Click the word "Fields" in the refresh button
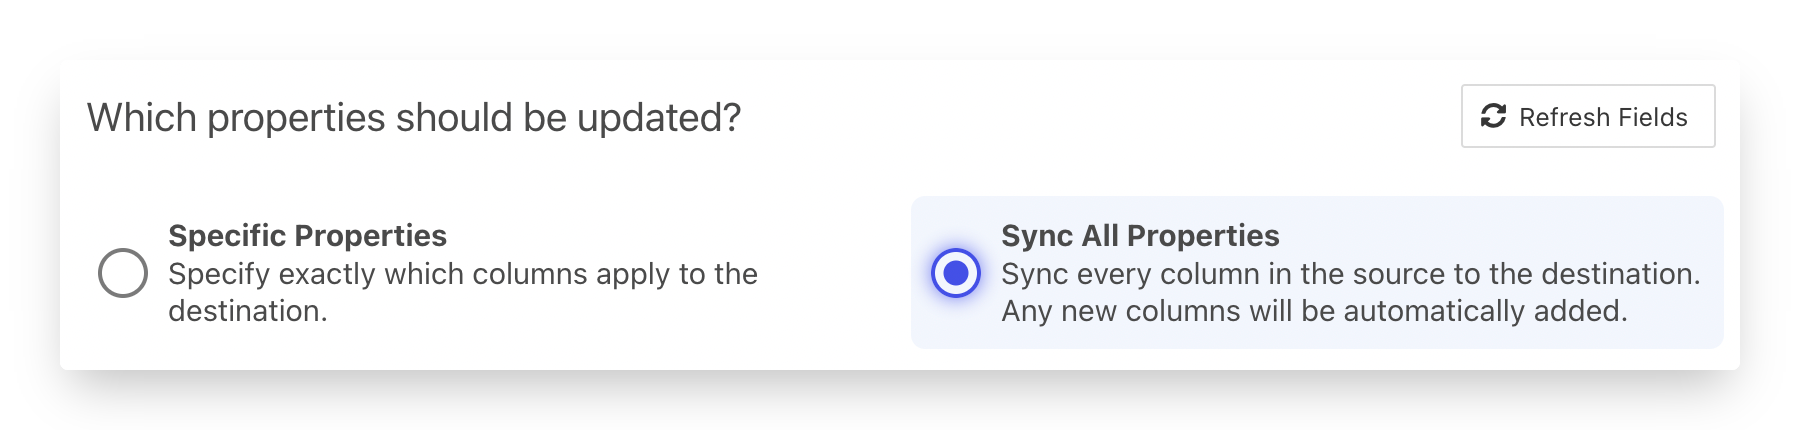This screenshot has height=430, width=1800. [1653, 117]
